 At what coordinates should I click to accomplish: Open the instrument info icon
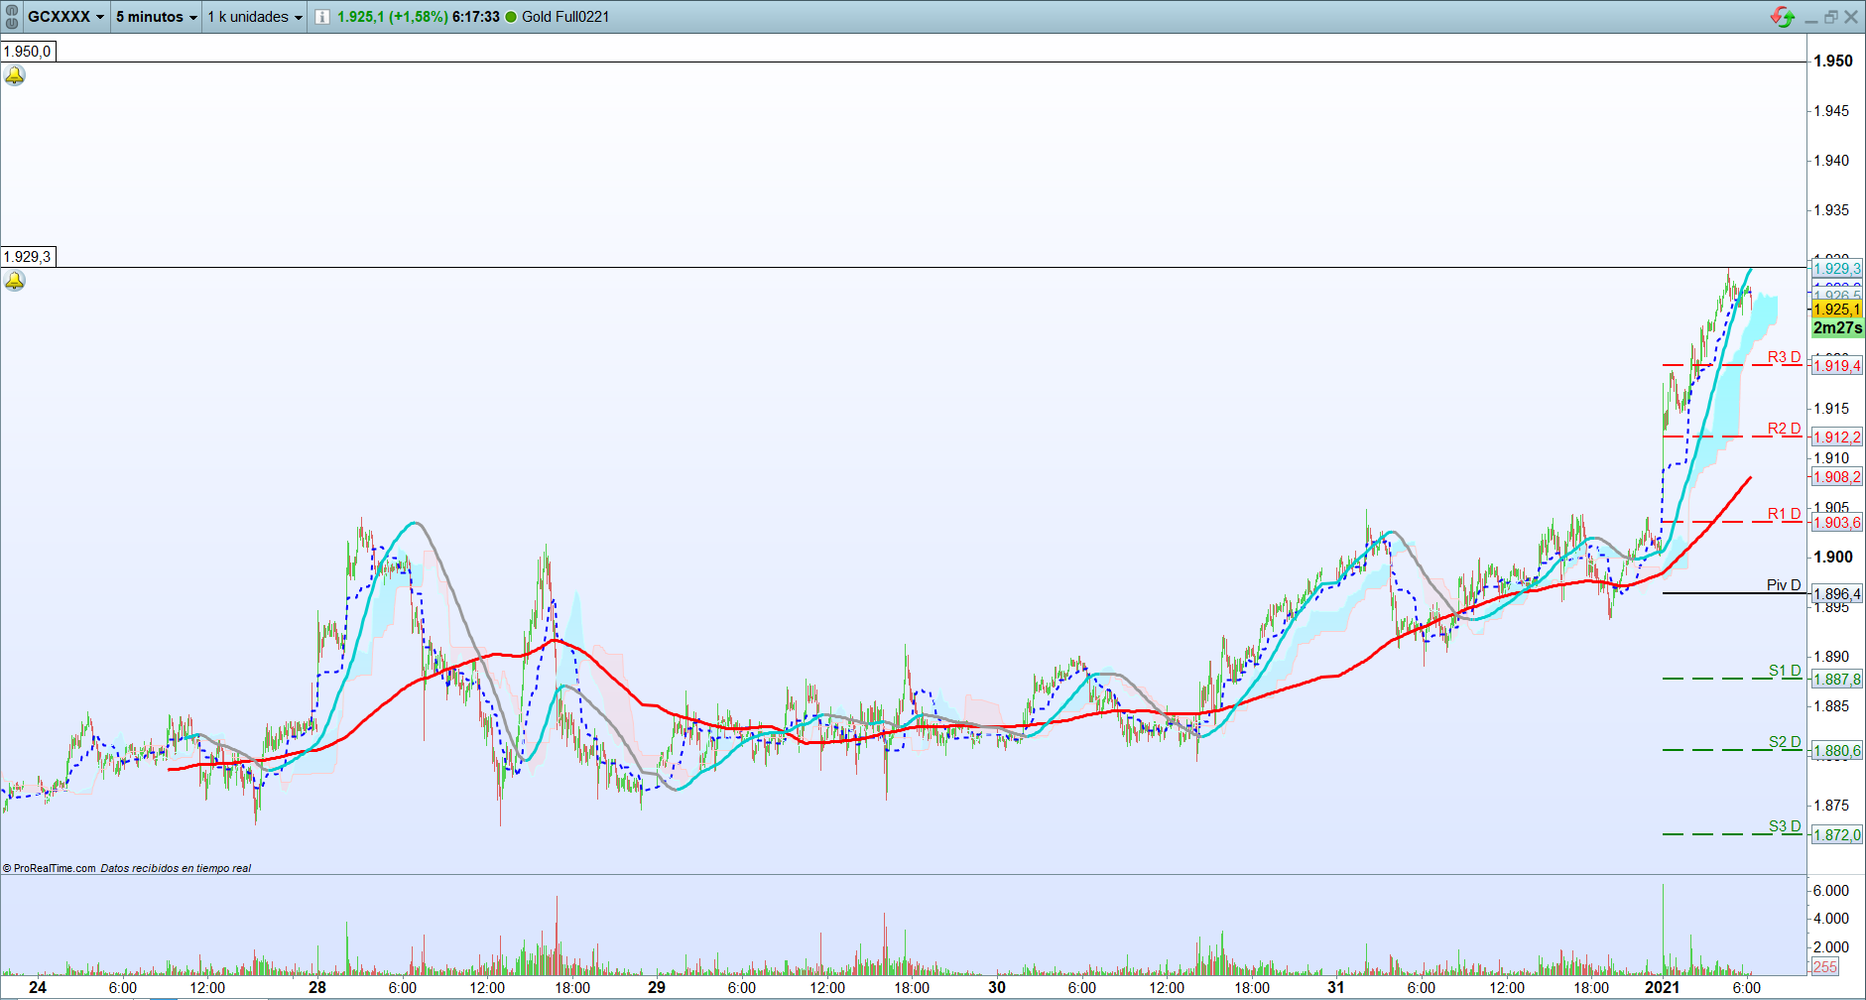322,17
